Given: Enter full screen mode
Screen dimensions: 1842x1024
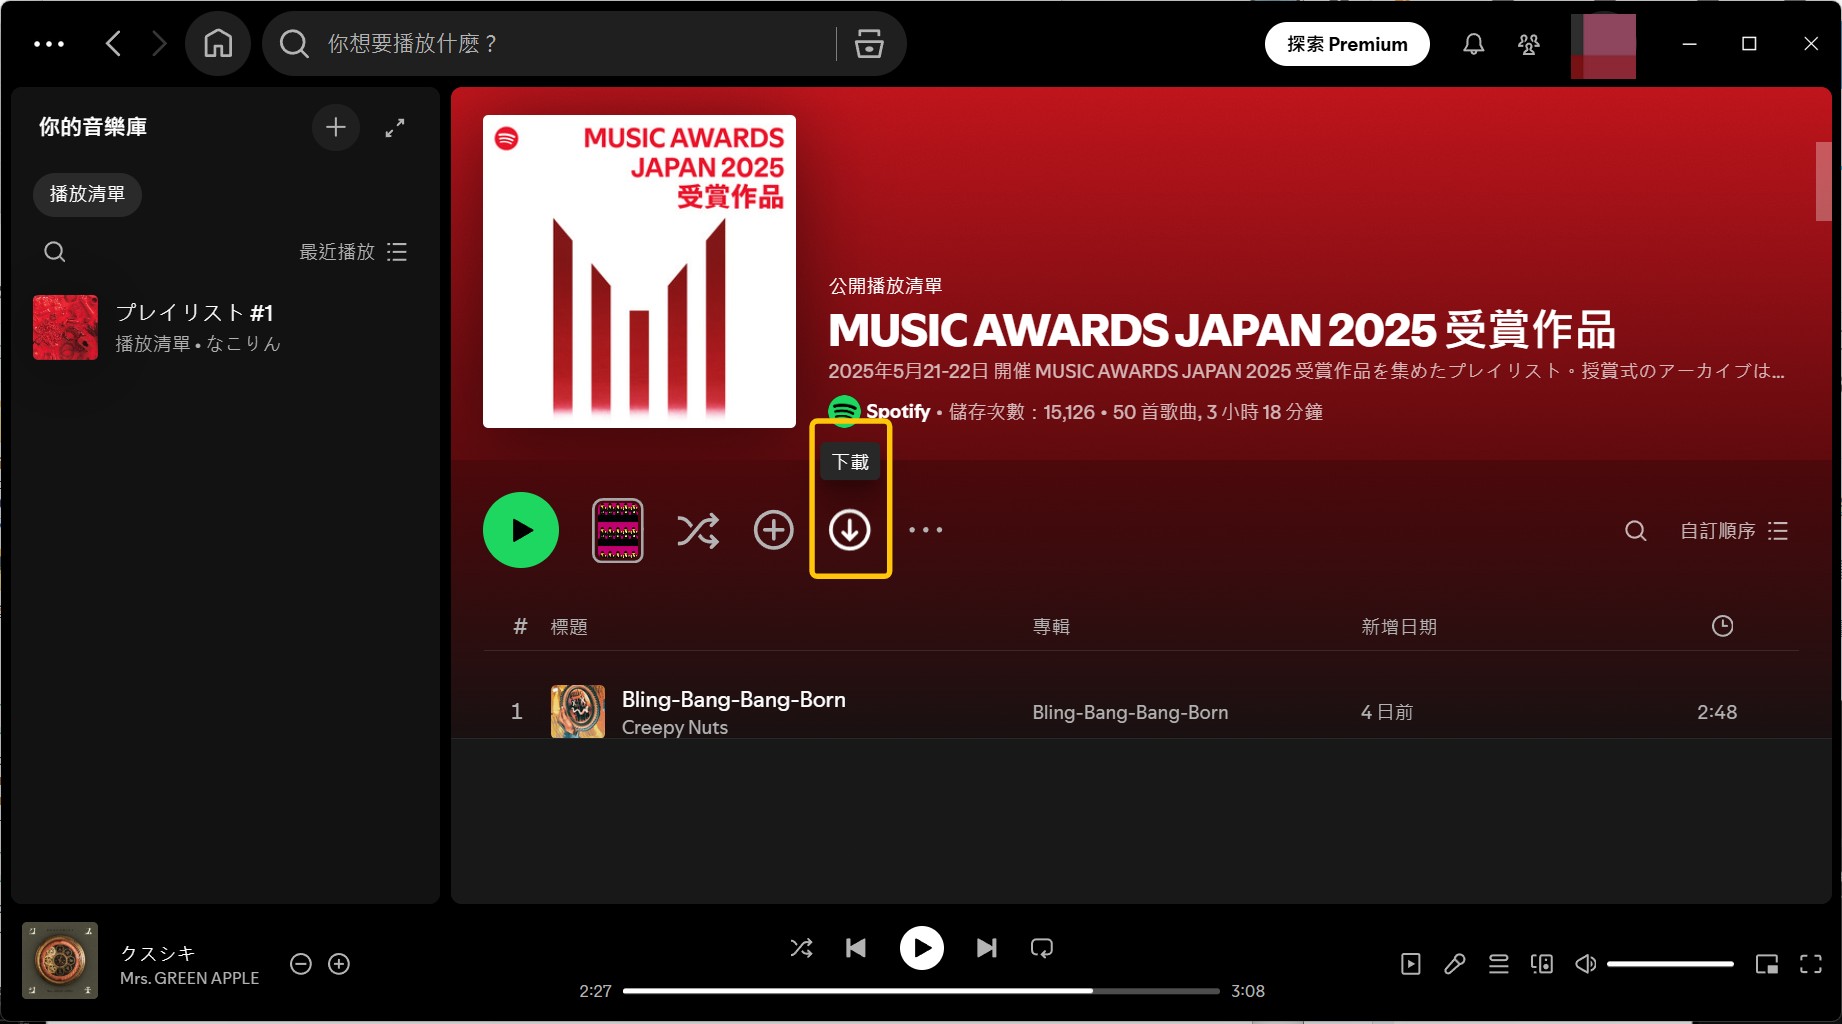Looking at the screenshot, I should point(1811,964).
